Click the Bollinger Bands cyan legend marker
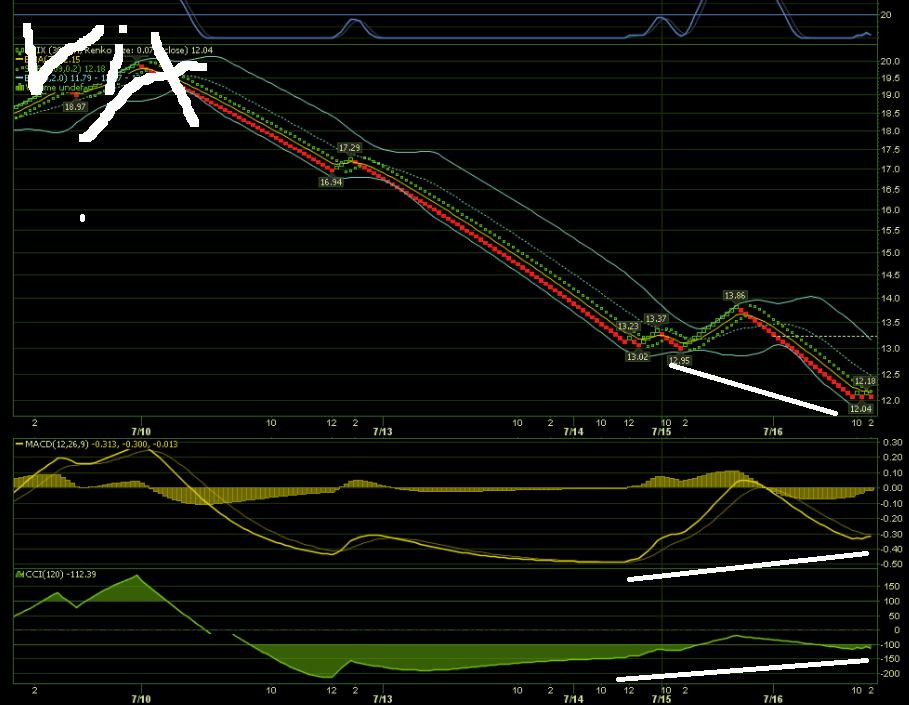Viewport: 909px width, 705px height. (x=19, y=78)
